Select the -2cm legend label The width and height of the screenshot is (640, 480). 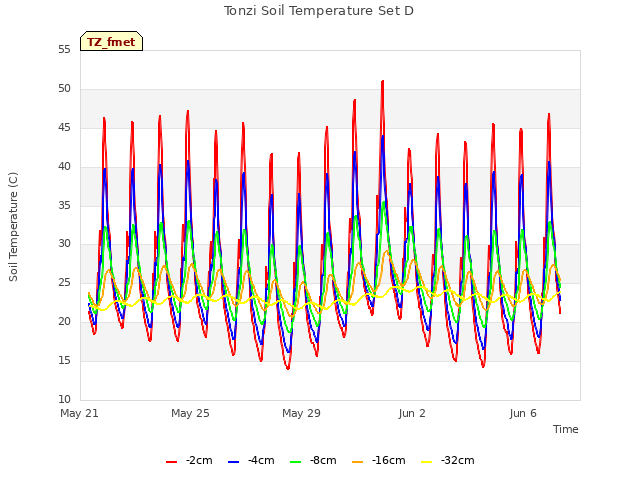[x=199, y=460]
